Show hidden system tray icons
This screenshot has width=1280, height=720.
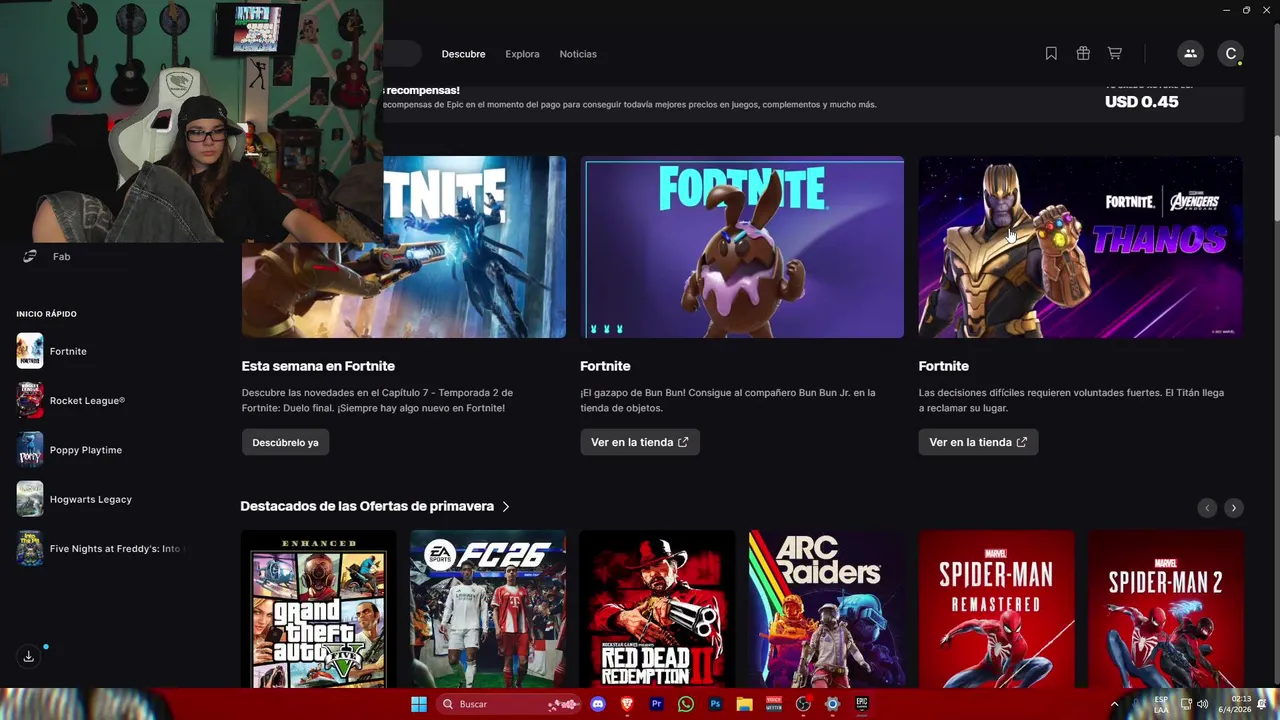1114,704
